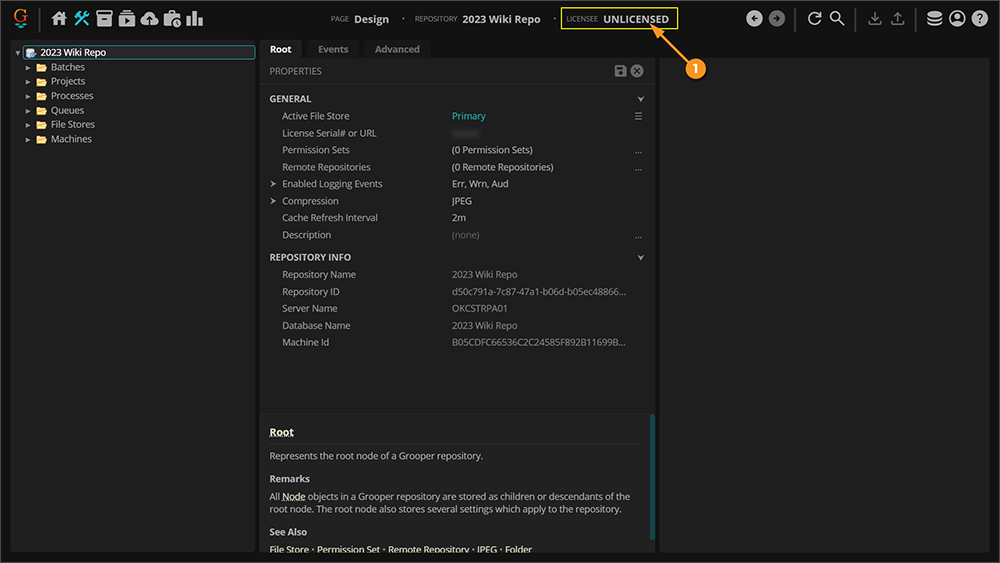This screenshot has width=1000, height=563.
Task: Click the help question mark icon
Action: pyautogui.click(x=979, y=18)
